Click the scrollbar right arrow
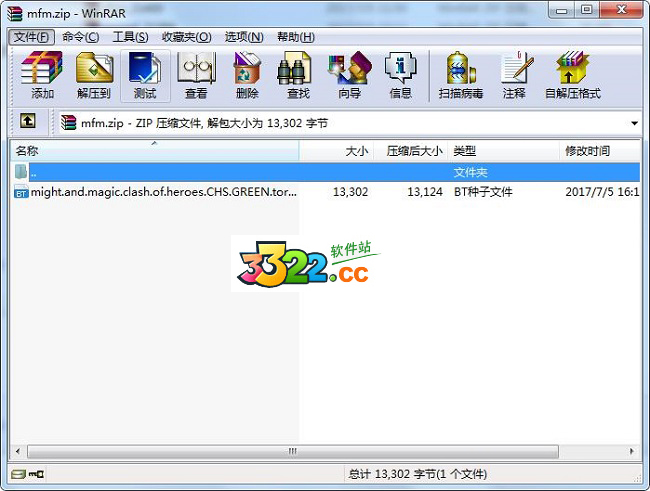The height and width of the screenshot is (491, 650). [632, 451]
